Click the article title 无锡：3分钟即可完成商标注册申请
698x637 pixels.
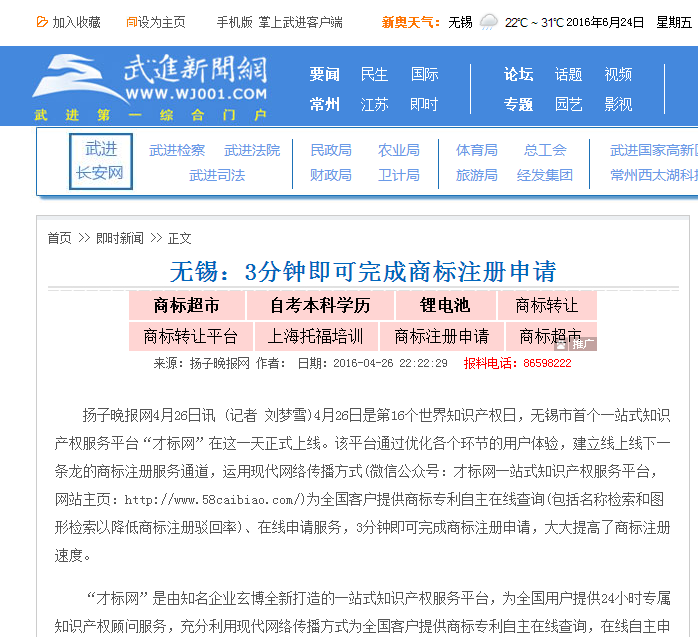(362, 271)
